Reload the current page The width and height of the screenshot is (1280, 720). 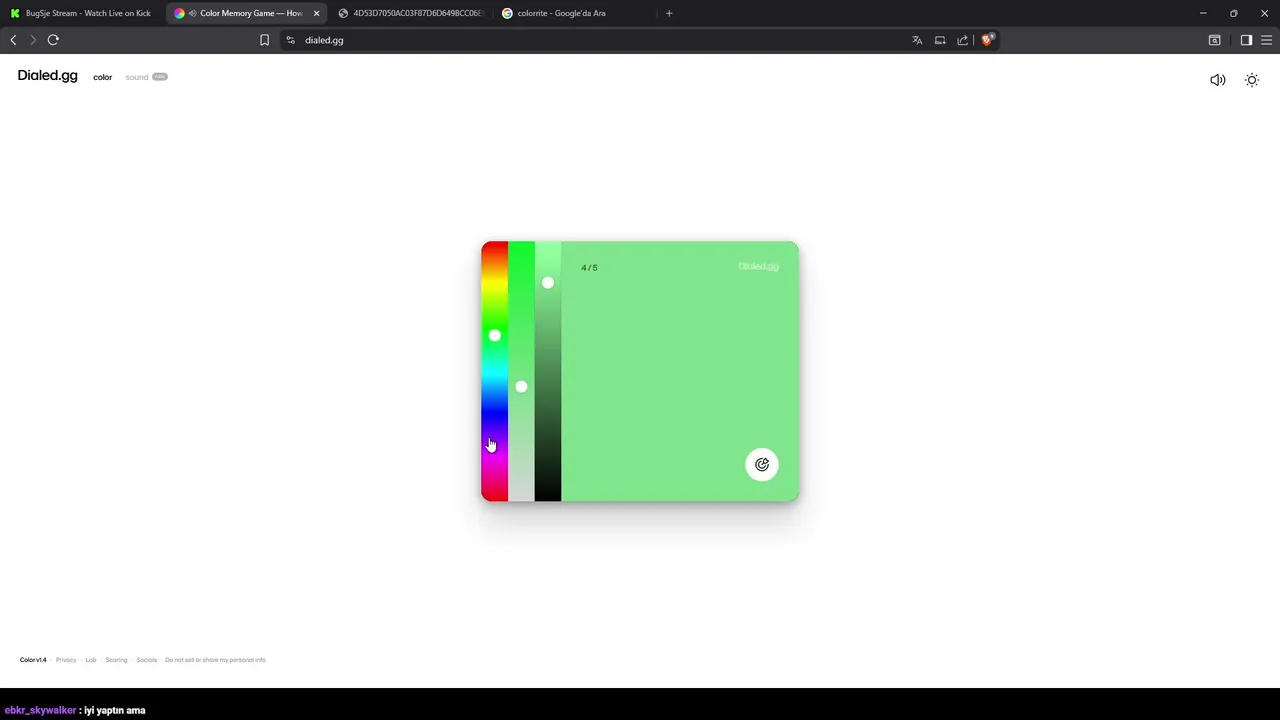click(53, 40)
